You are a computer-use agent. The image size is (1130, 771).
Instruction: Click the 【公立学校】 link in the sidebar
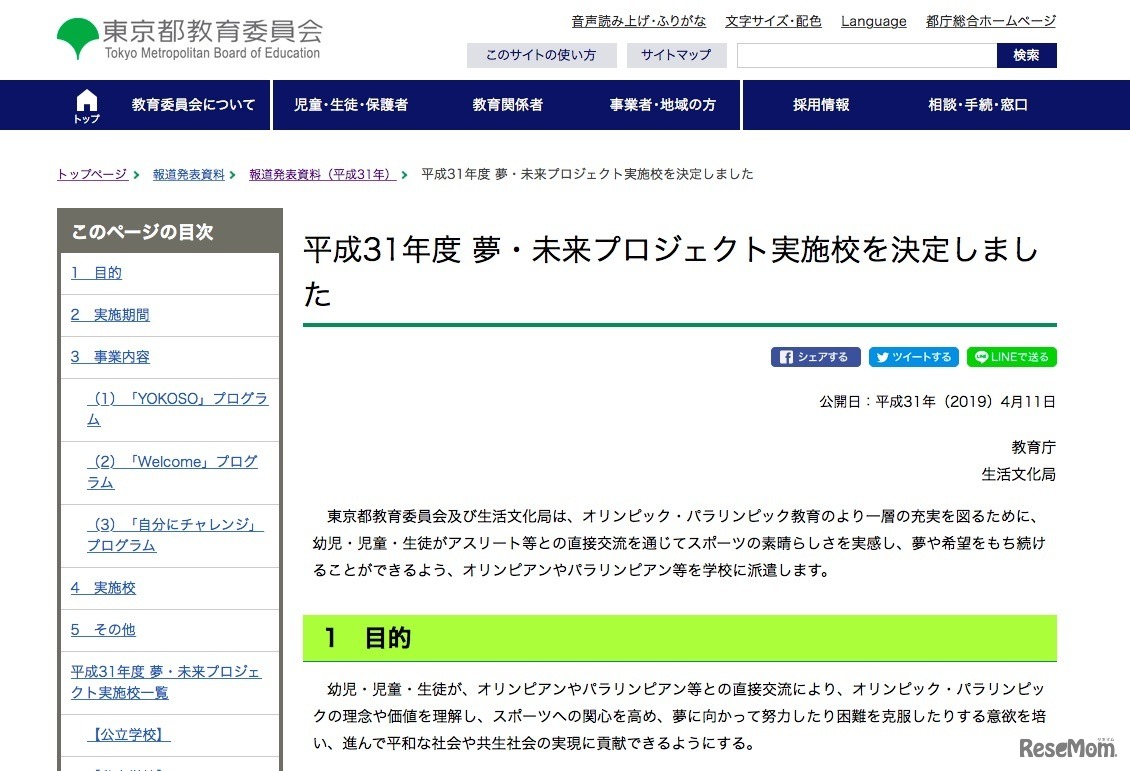pos(128,733)
